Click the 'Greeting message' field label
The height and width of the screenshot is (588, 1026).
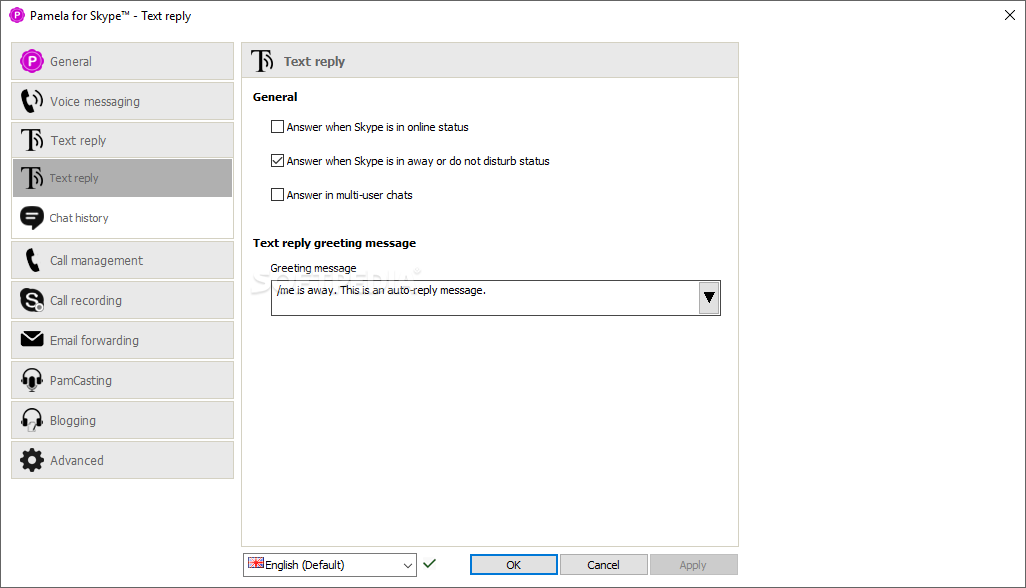(313, 268)
